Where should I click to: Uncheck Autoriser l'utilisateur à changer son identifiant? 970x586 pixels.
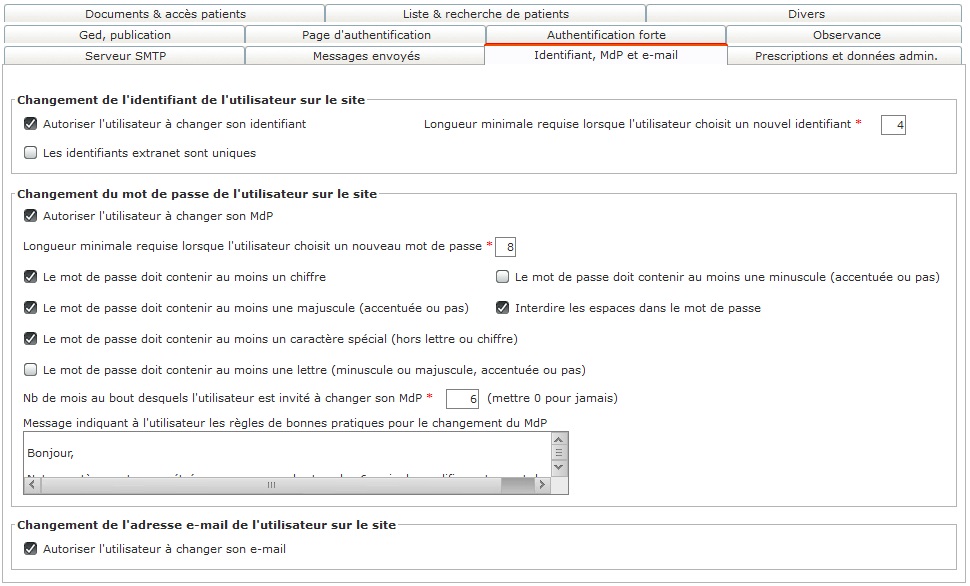(30, 124)
